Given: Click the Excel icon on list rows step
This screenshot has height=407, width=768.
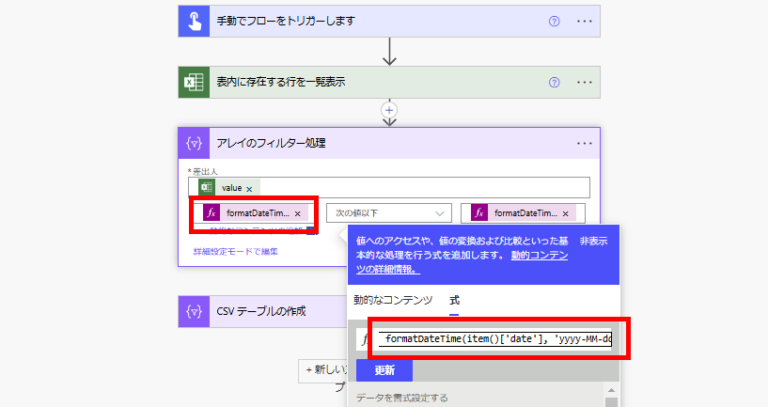Looking at the screenshot, I should [x=195, y=82].
